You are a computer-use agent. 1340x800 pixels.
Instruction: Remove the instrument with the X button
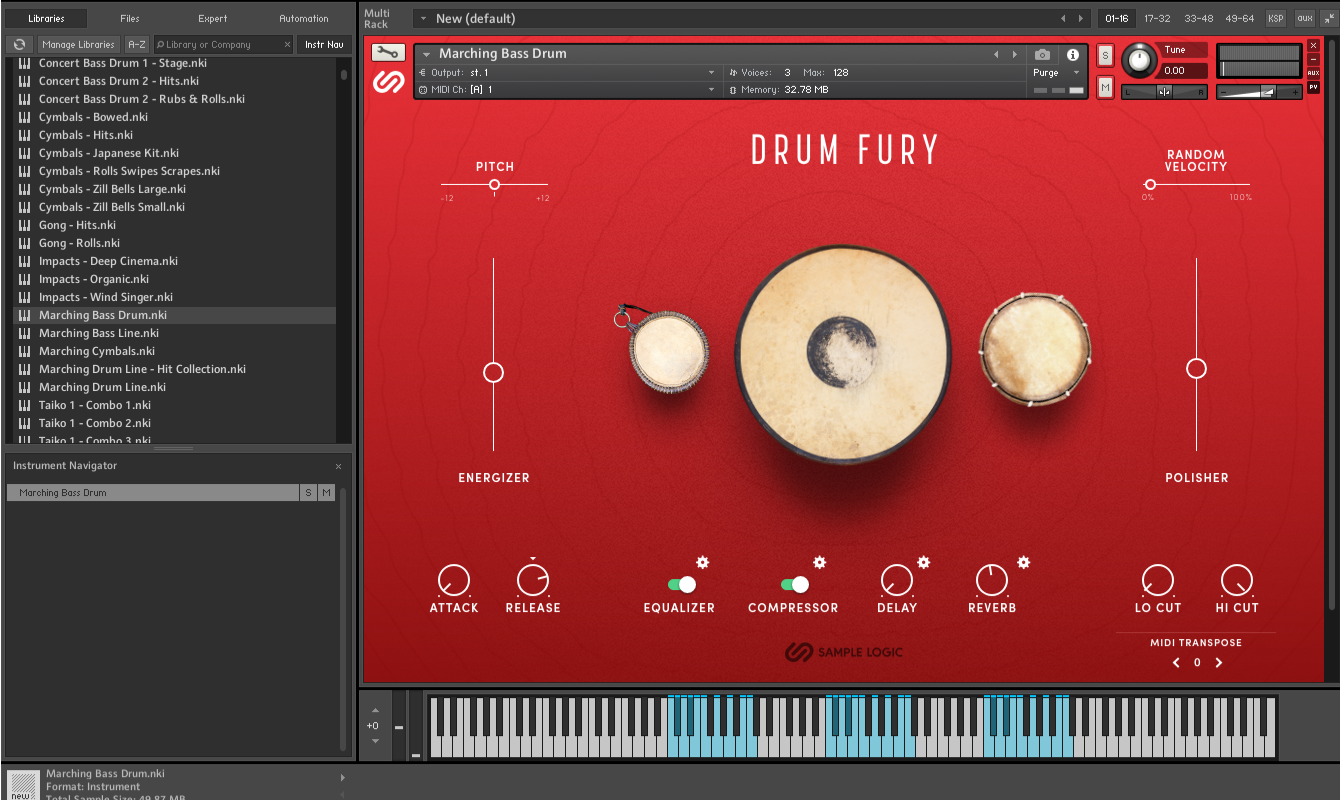(1314, 45)
